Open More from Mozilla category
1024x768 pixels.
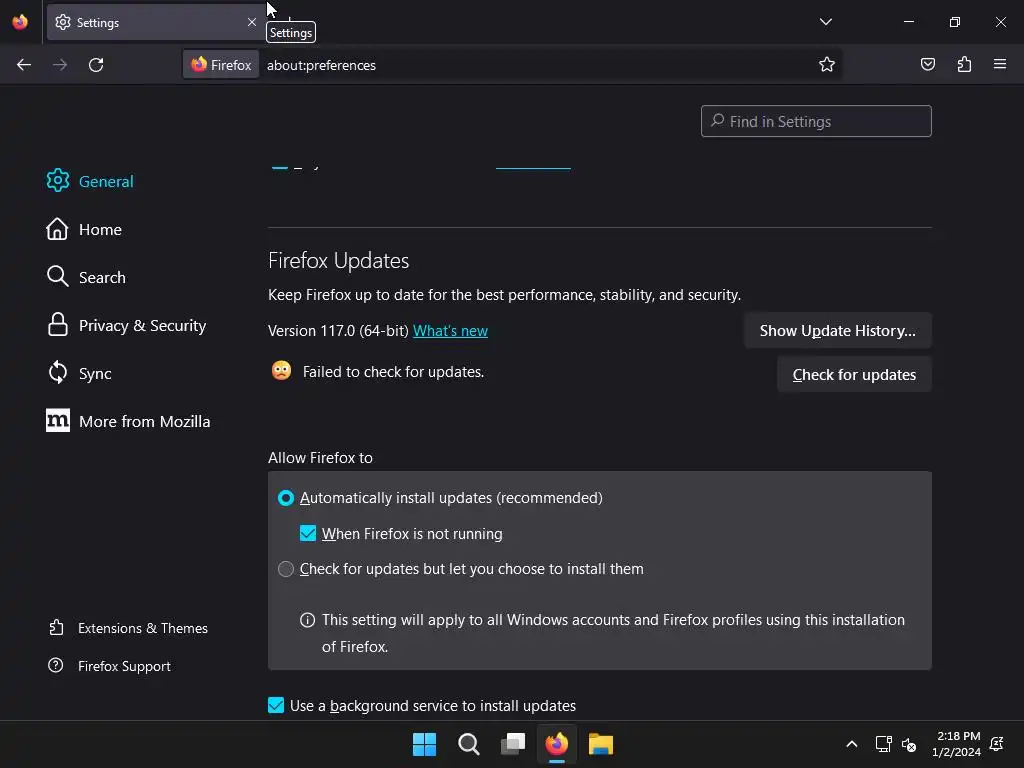(129, 421)
